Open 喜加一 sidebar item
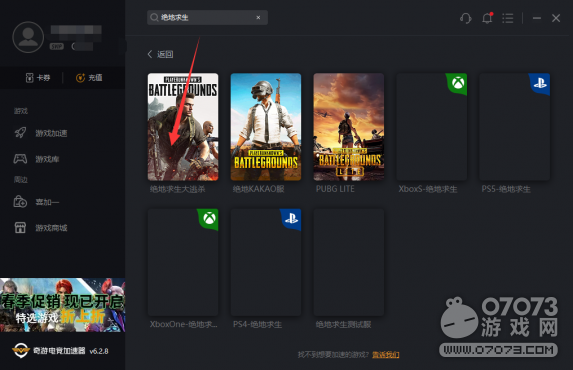Image resolution: width=573 pixels, height=370 pixels. (36, 202)
